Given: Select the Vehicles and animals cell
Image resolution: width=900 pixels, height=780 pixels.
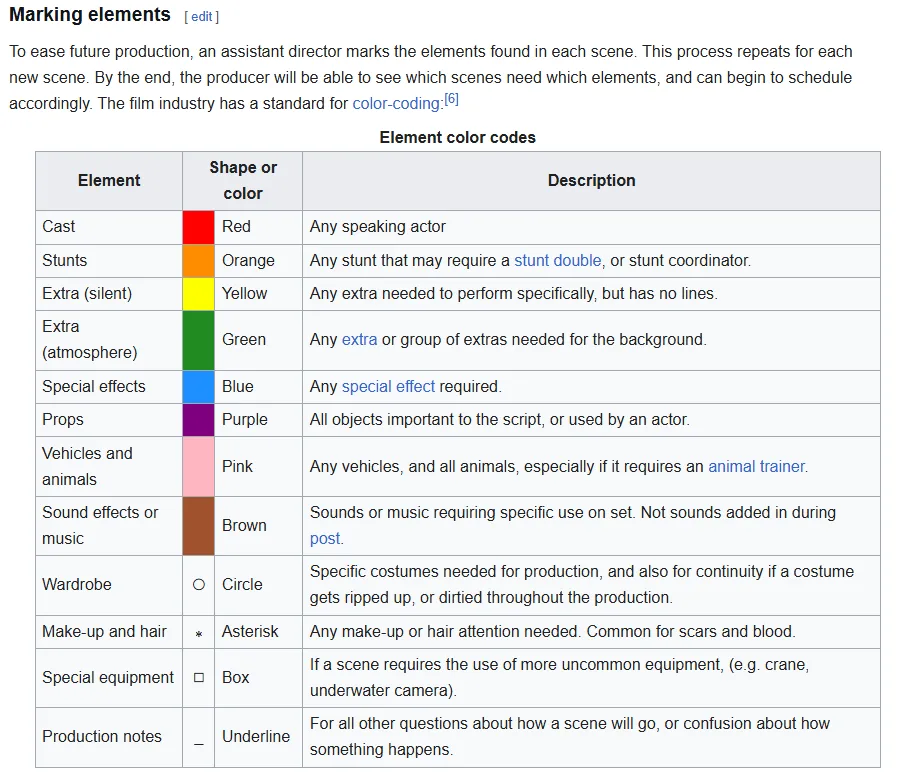Looking at the screenshot, I should point(109,467).
